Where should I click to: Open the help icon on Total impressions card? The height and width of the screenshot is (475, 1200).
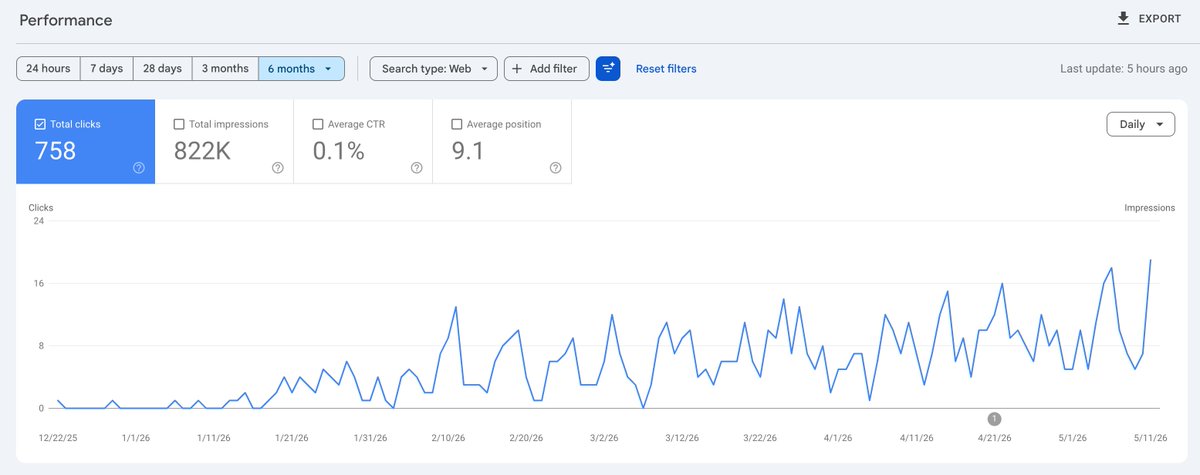point(278,168)
